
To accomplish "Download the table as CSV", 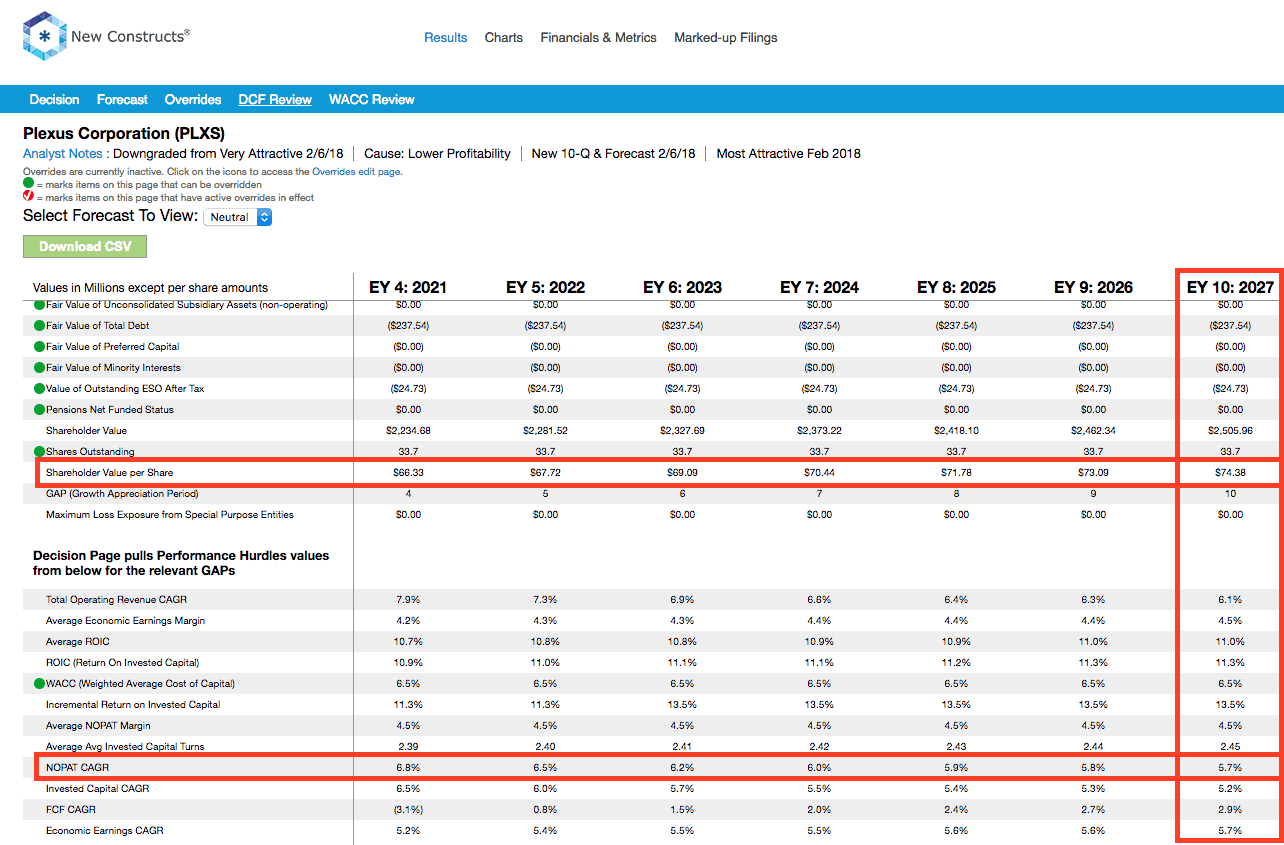I will pos(85,246).
